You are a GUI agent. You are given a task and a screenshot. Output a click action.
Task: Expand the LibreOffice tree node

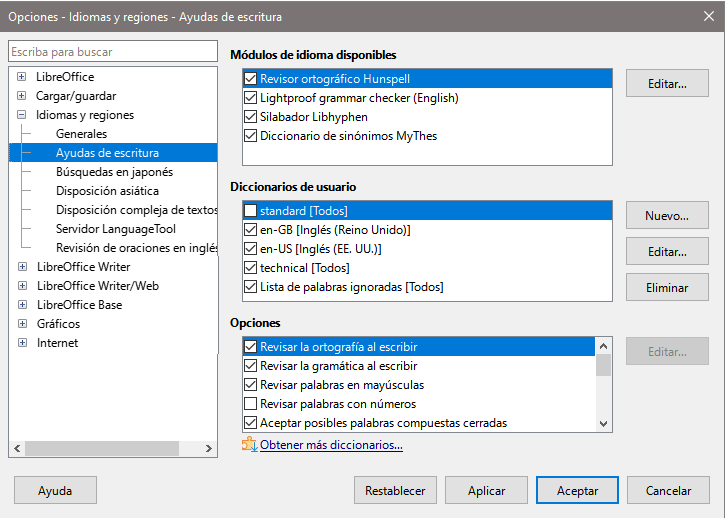point(21,76)
